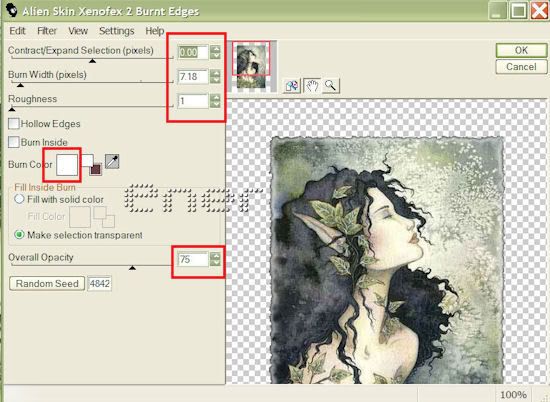Open the Filter menu
The image size is (550, 402).
(x=47, y=31)
